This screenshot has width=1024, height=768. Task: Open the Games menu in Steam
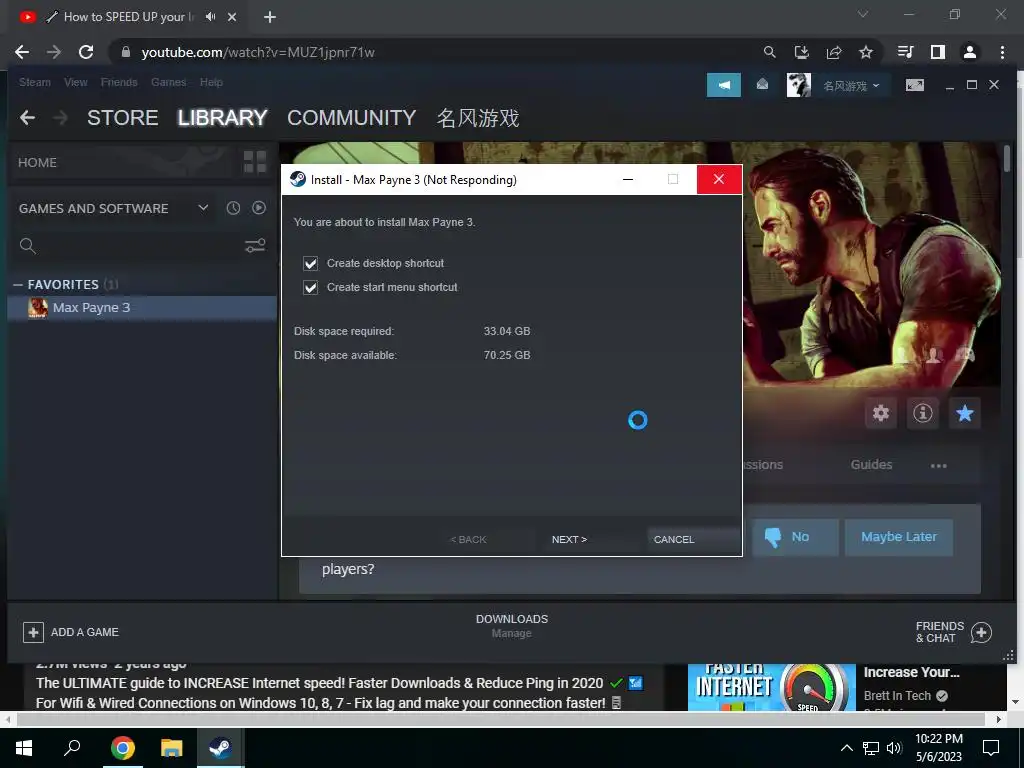click(168, 82)
